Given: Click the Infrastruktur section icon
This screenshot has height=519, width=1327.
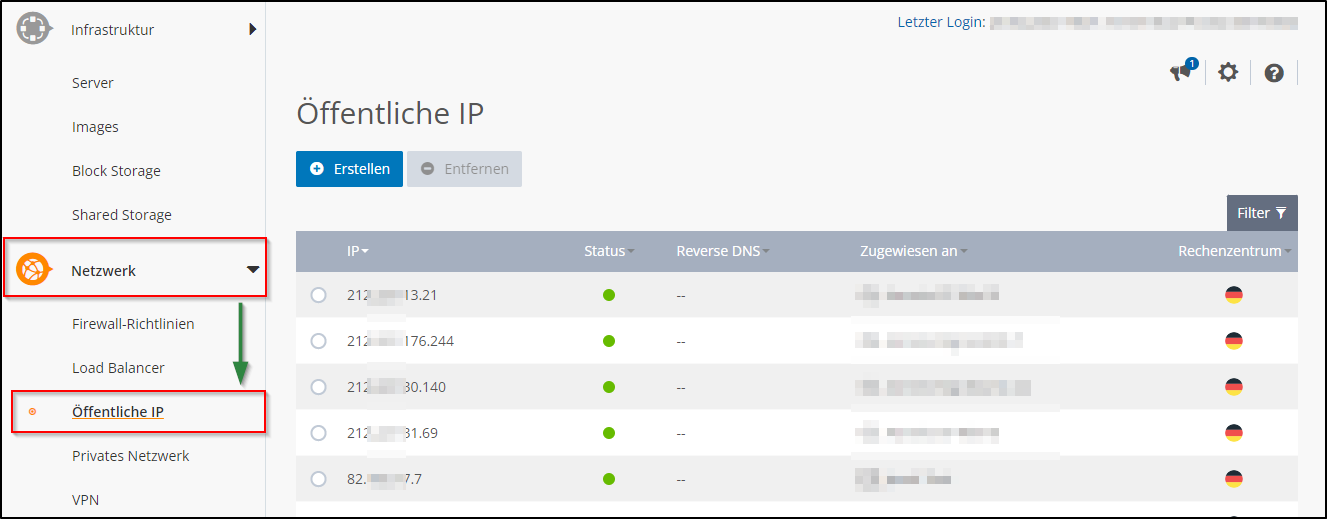Looking at the screenshot, I should 34,29.
